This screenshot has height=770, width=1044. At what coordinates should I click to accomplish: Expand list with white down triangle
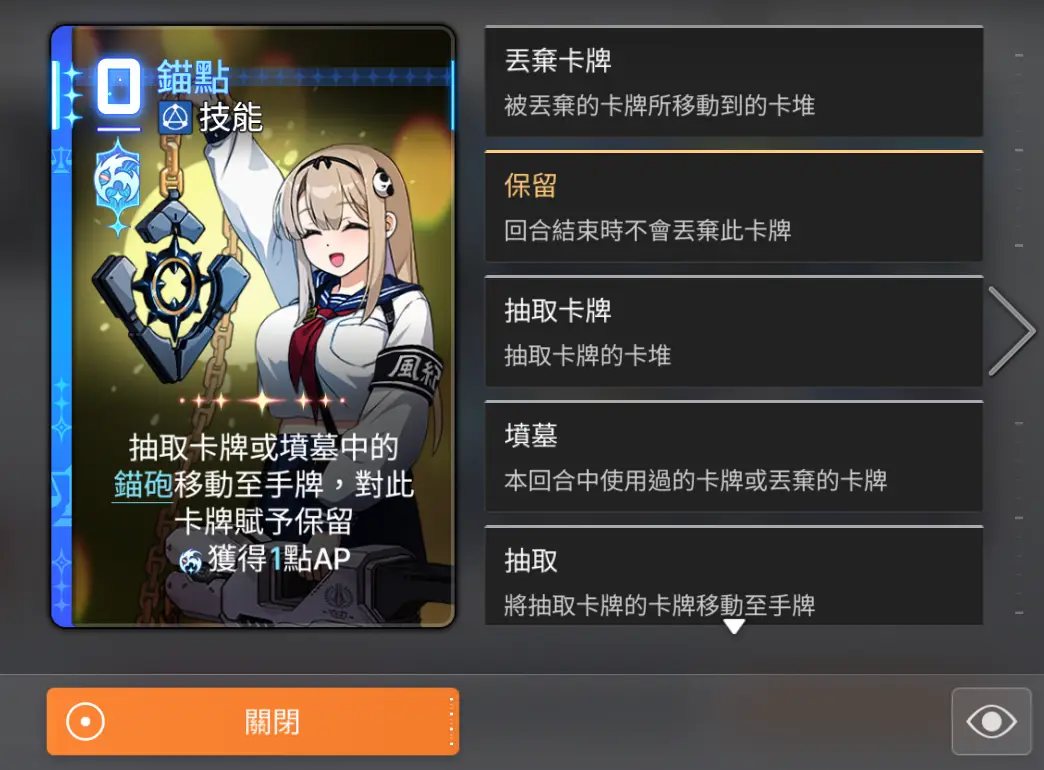(x=734, y=626)
